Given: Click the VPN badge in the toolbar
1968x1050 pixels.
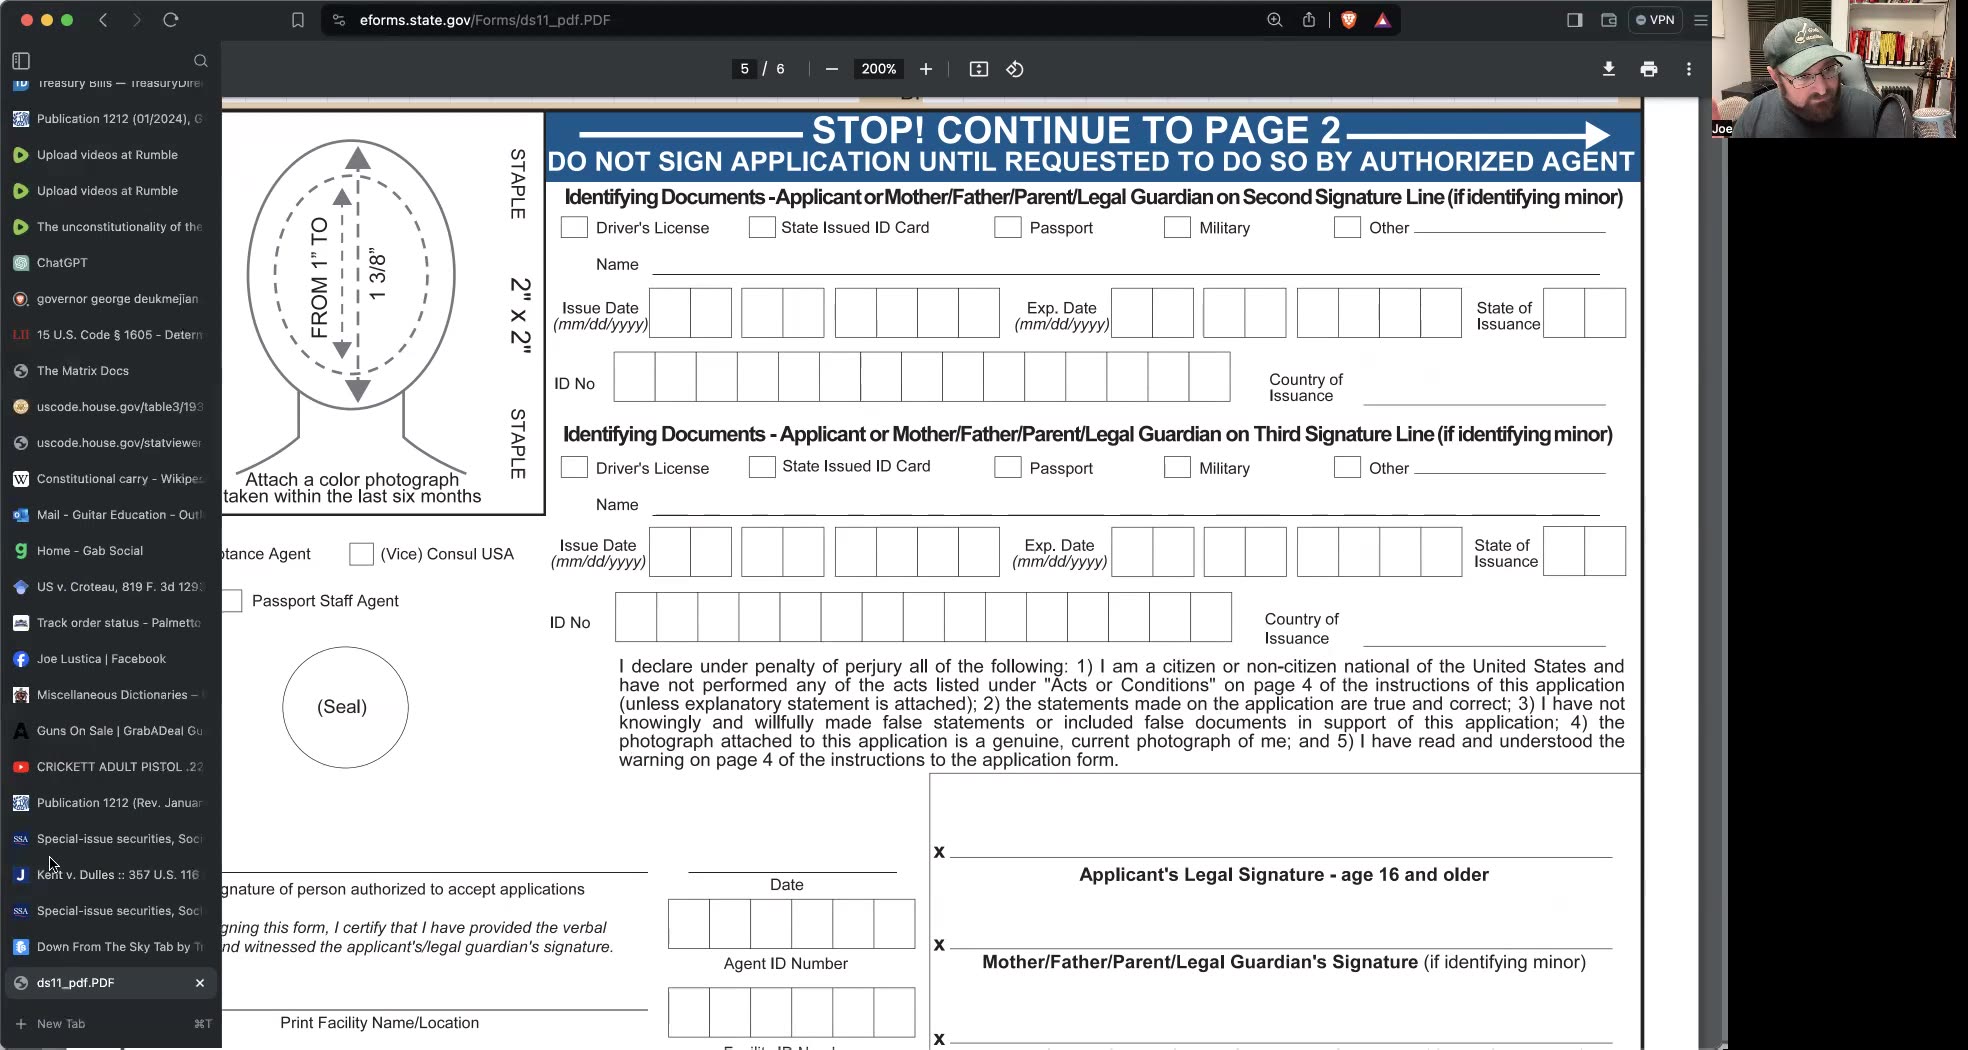Looking at the screenshot, I should coord(1655,20).
